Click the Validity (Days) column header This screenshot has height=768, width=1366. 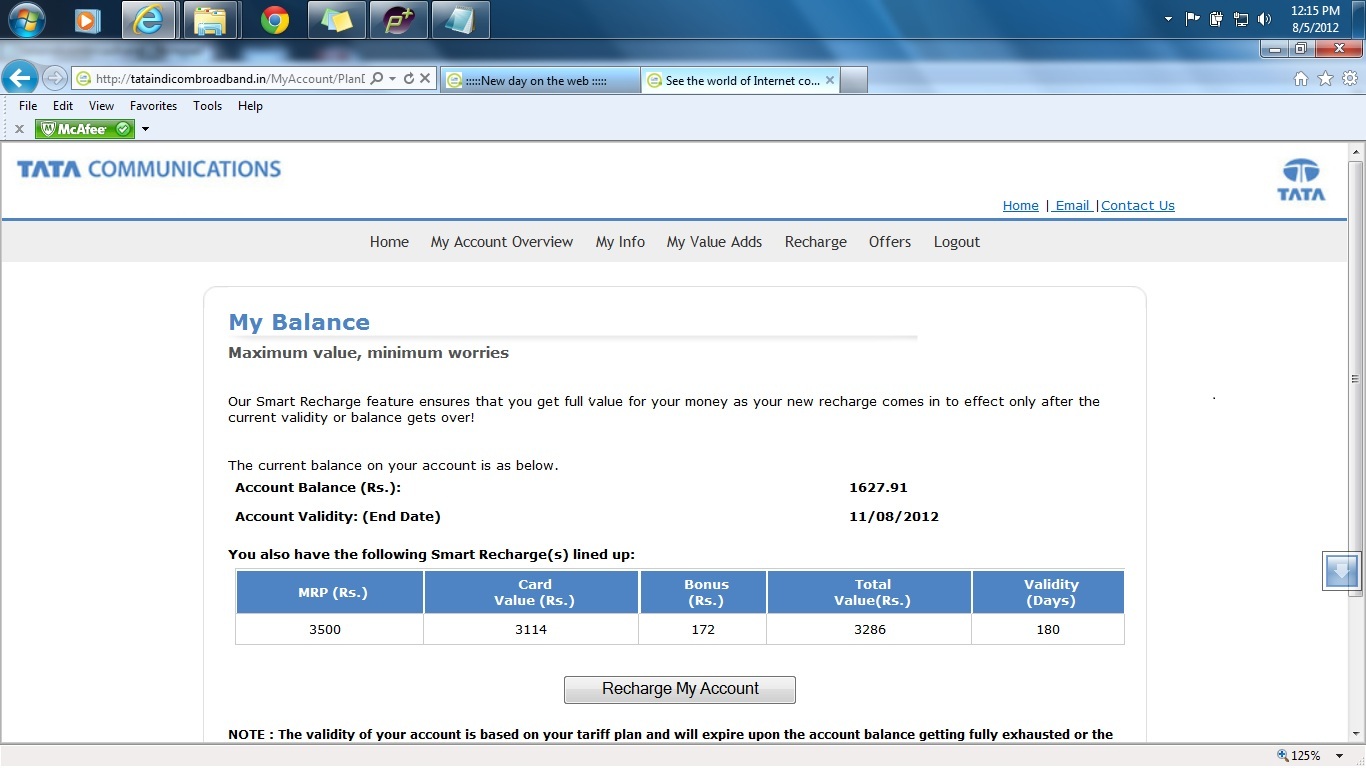(1049, 592)
